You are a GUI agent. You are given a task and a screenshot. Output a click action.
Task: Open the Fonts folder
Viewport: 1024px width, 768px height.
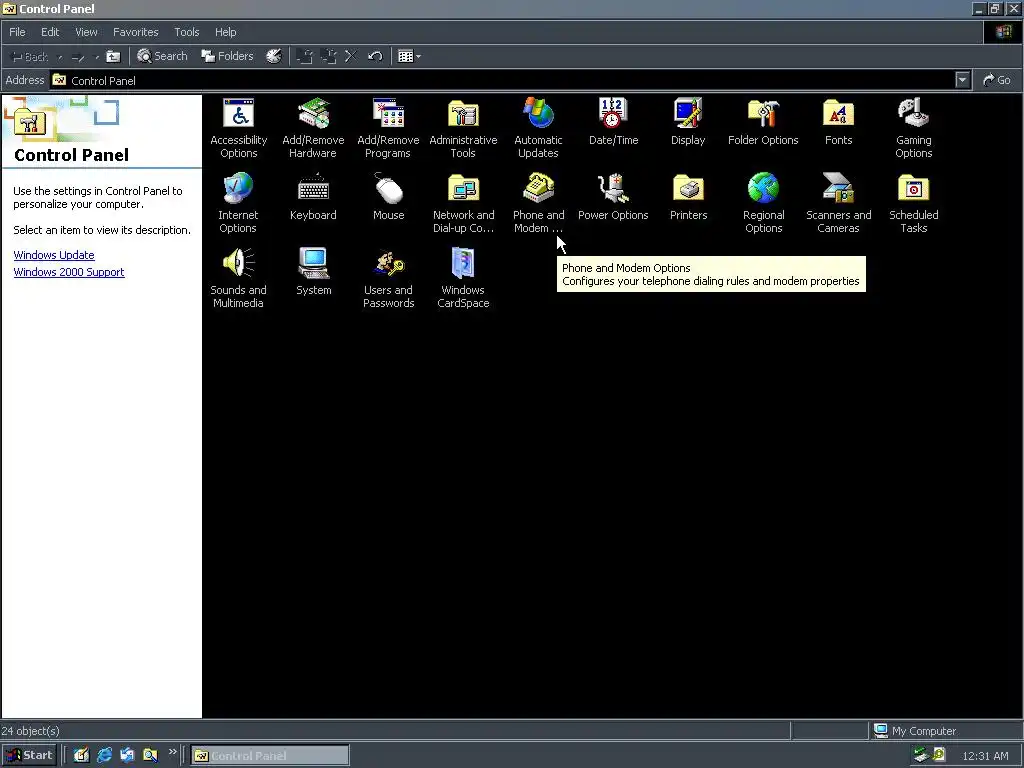839,121
